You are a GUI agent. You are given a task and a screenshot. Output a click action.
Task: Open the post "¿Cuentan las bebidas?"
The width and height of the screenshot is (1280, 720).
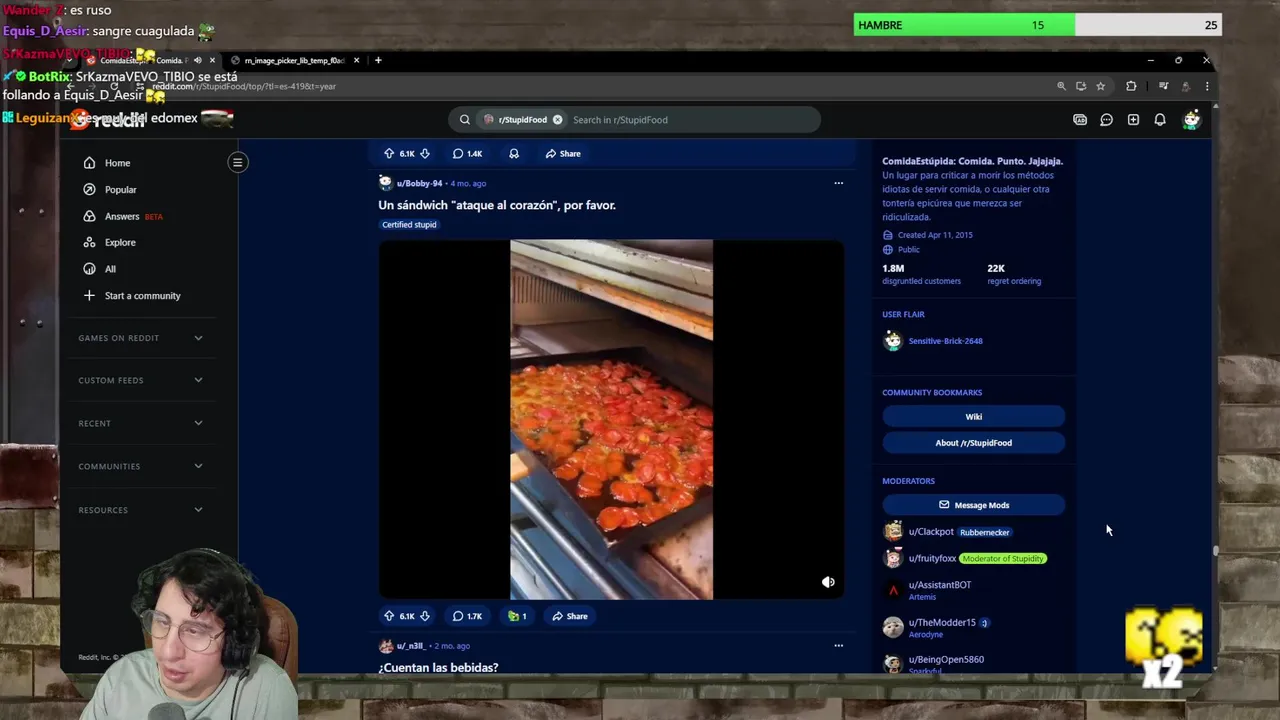[x=438, y=667]
